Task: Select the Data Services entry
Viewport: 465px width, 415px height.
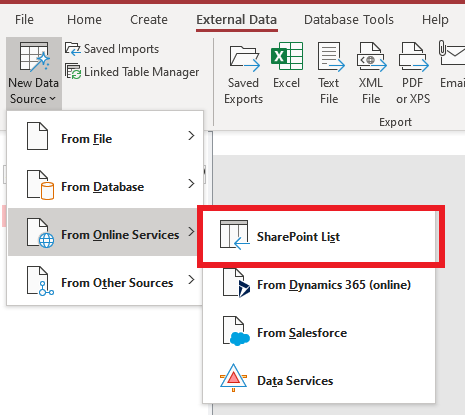Action: click(x=319, y=381)
